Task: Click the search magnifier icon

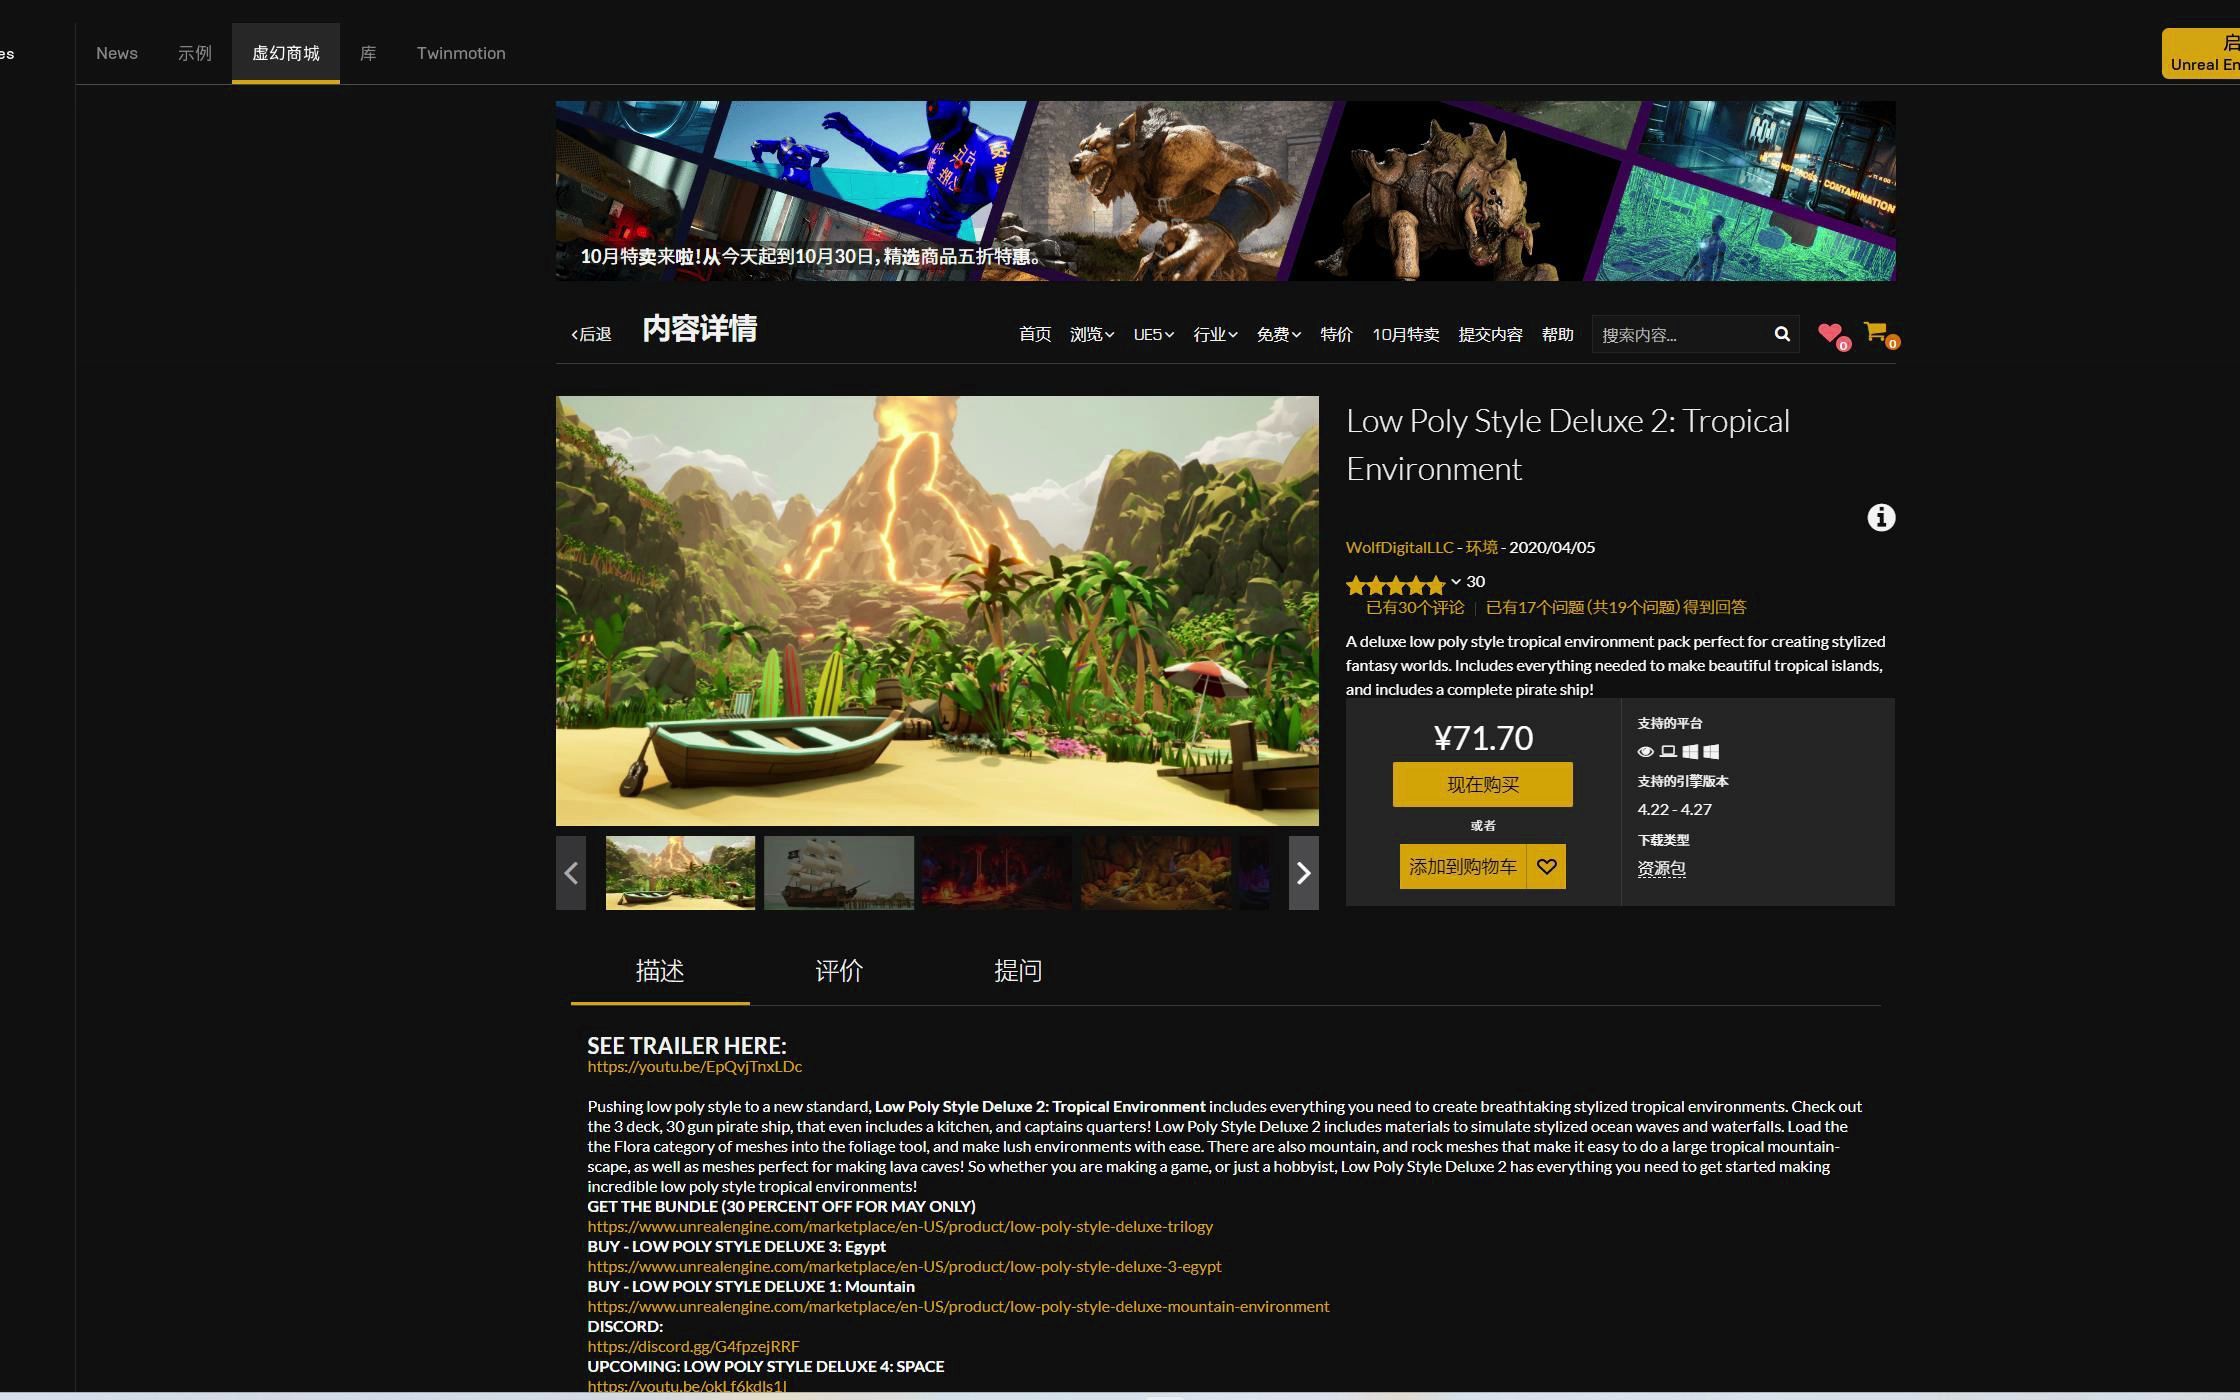Action: [1781, 333]
